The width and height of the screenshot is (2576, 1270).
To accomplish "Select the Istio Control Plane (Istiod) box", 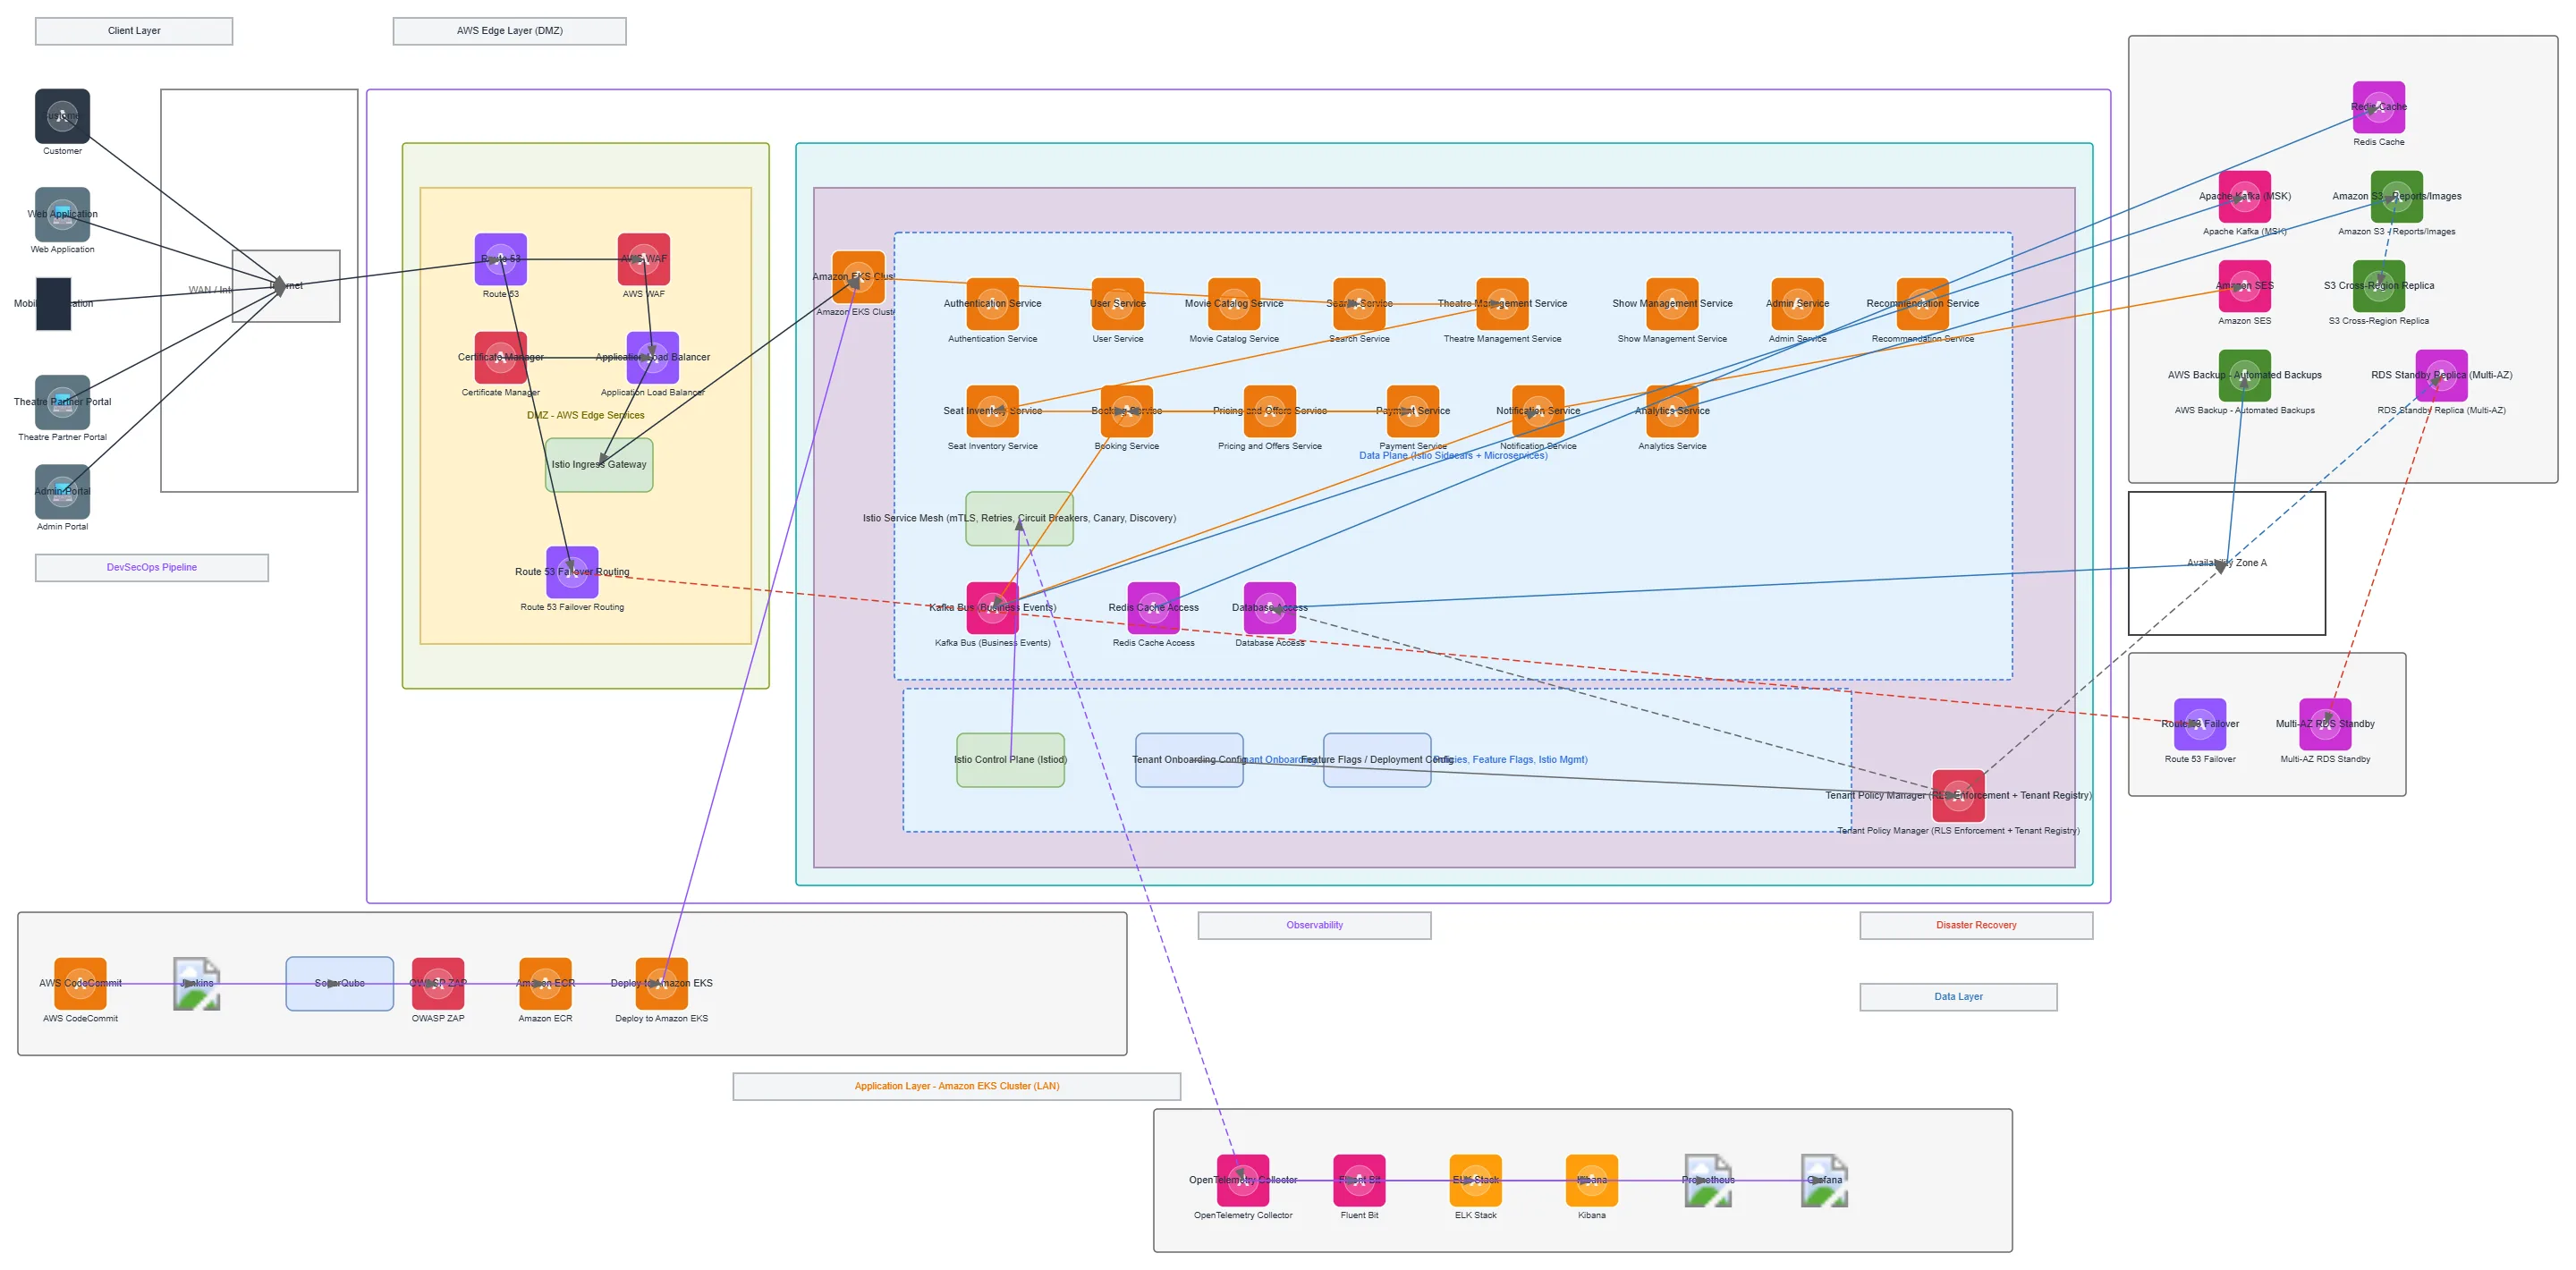I will tap(1010, 760).
